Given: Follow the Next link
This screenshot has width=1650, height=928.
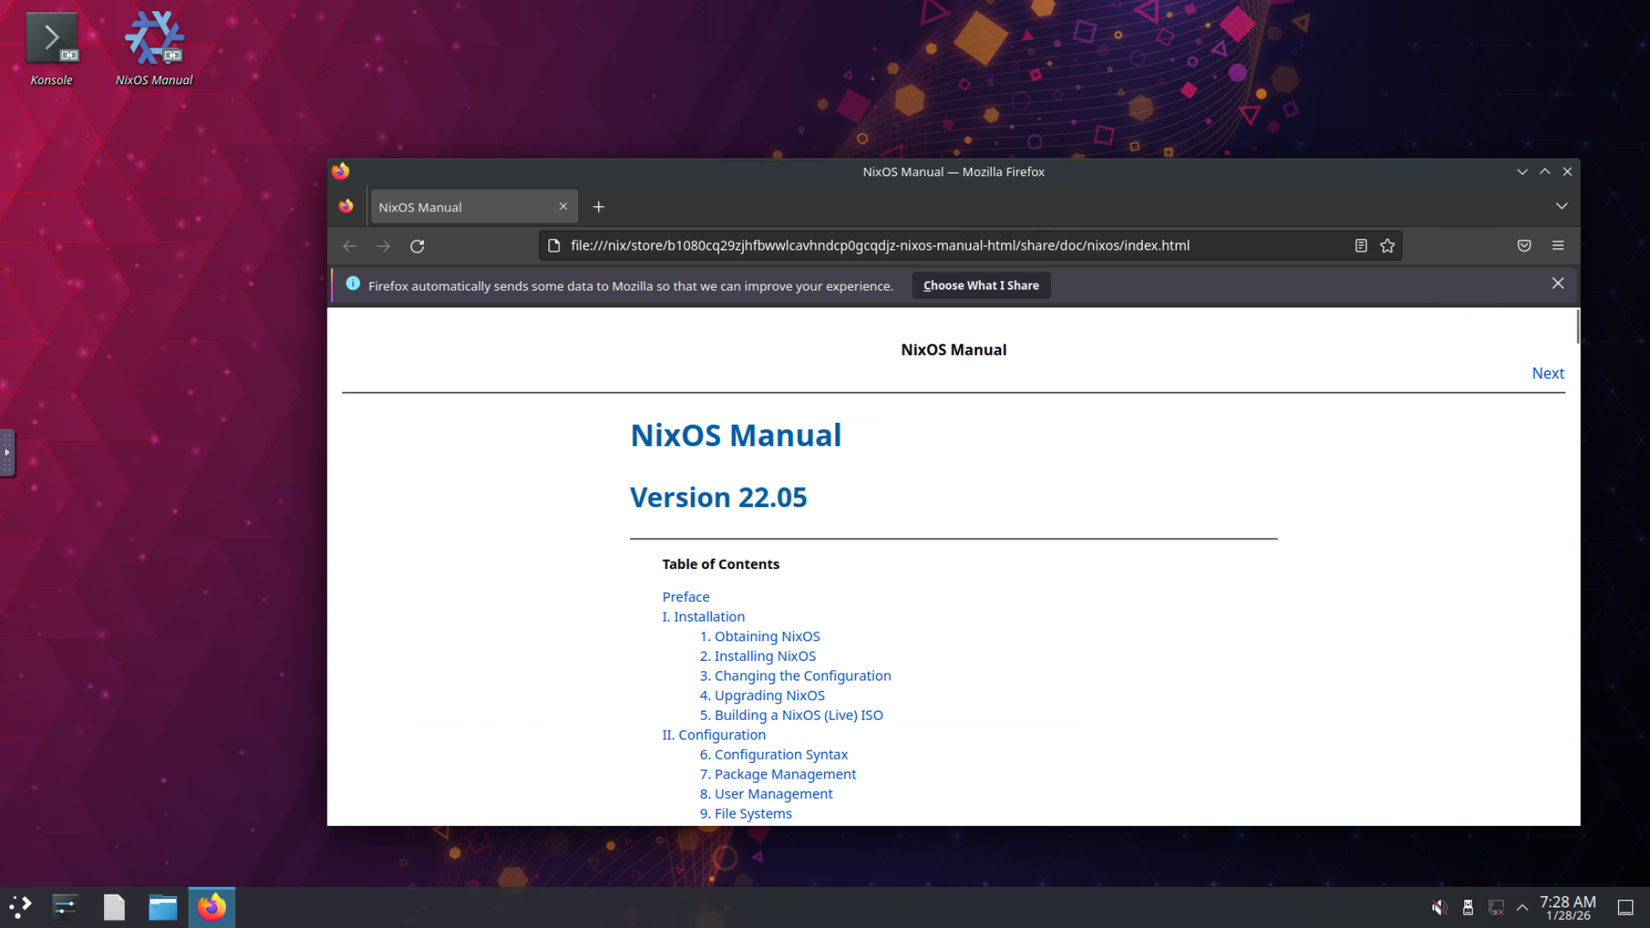Looking at the screenshot, I should [x=1547, y=372].
